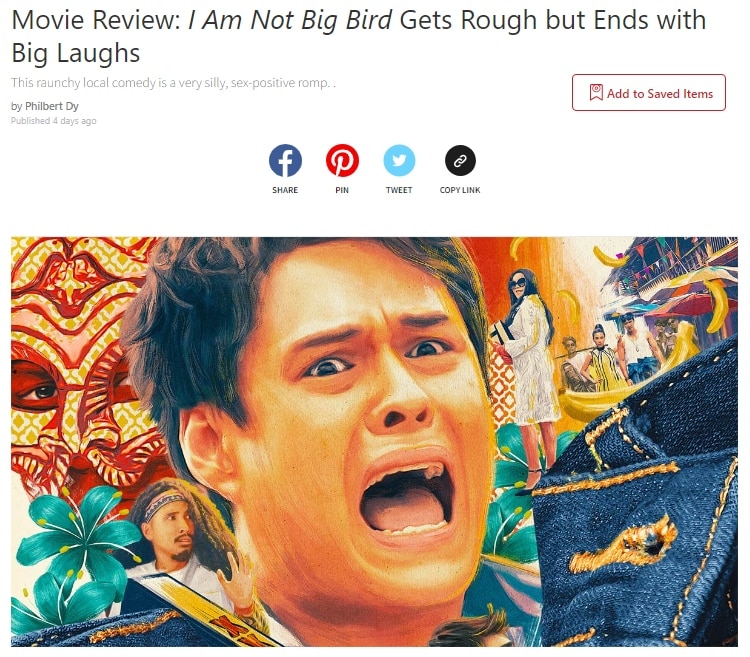Open author Philbert Dy's profile
The width and height of the screenshot is (750, 657).
pos(52,106)
